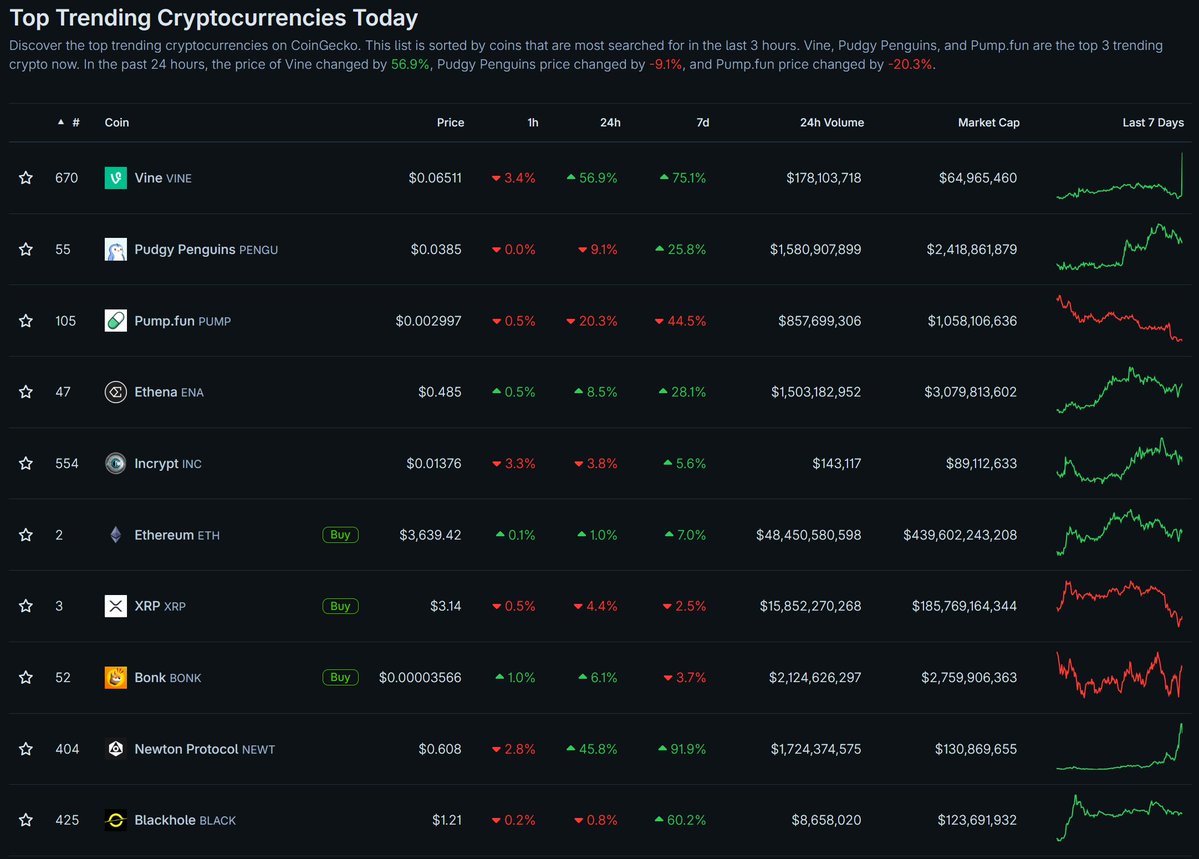
Task: Sort table by Coin column header
Action: point(117,122)
